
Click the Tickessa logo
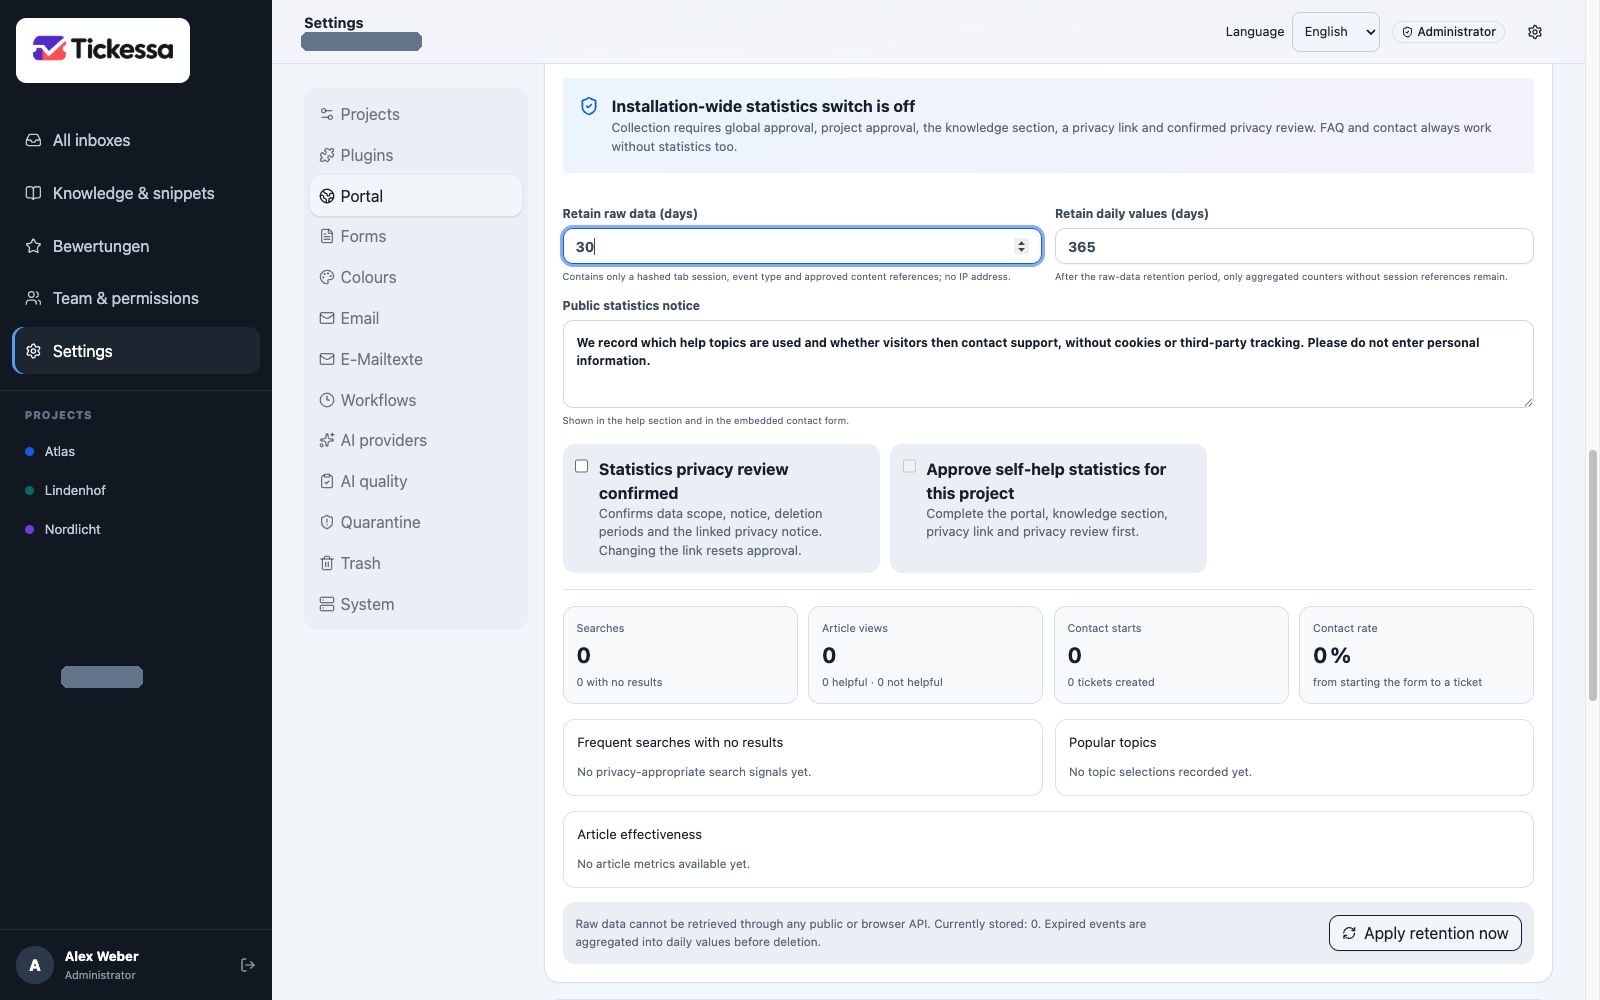(103, 50)
